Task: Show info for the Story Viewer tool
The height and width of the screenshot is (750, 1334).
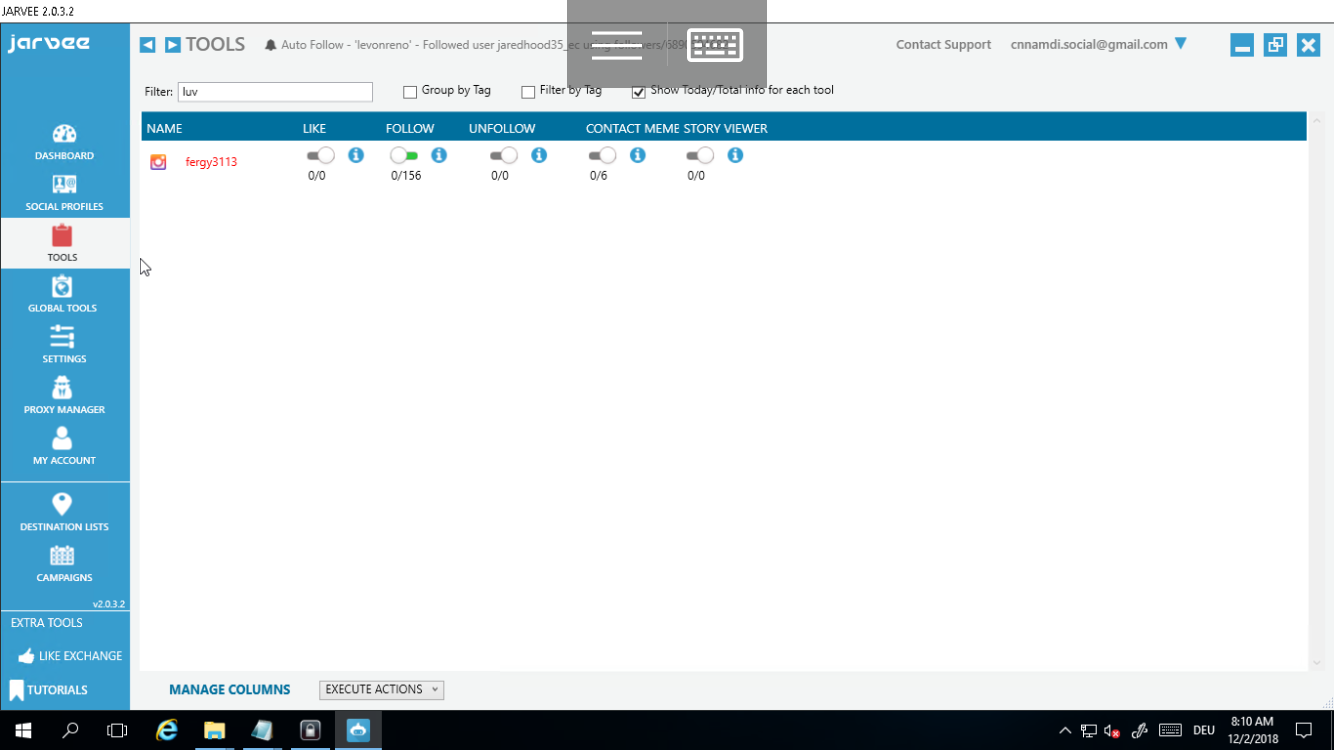Action: tap(735, 155)
